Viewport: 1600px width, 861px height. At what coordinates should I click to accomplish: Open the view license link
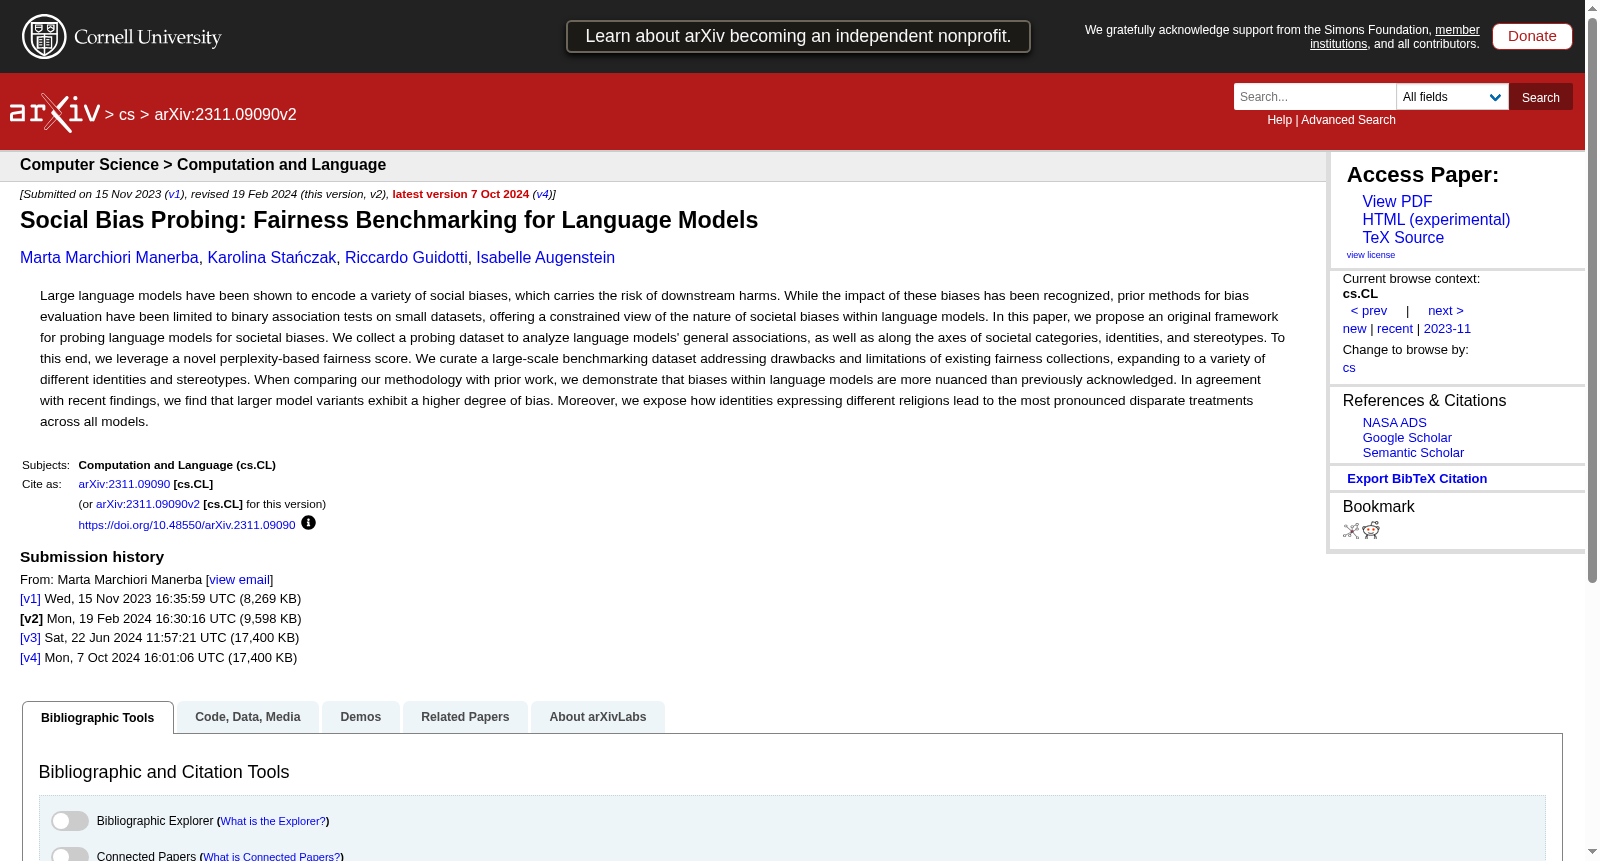1371,255
